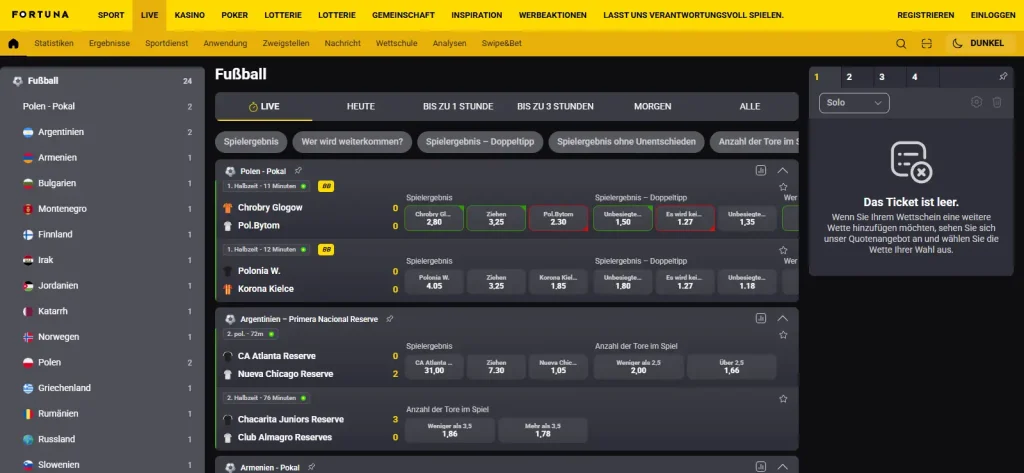The height and width of the screenshot is (473, 1024).
Task: Click the REGISTRIEREN link
Action: (x=925, y=15)
